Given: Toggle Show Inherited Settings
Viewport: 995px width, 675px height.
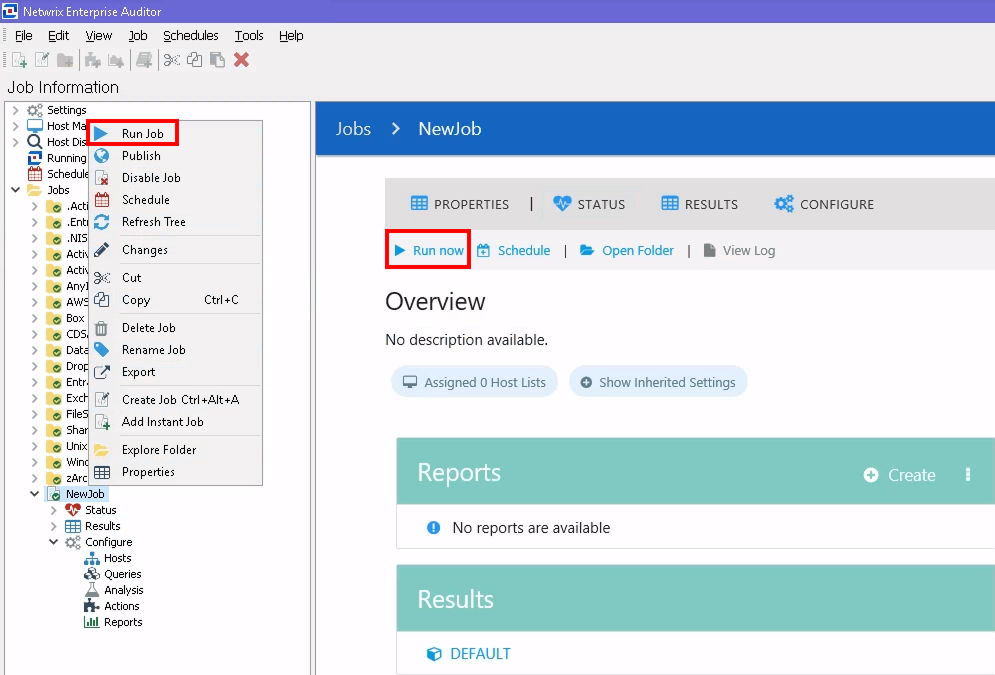Looking at the screenshot, I should [657, 382].
